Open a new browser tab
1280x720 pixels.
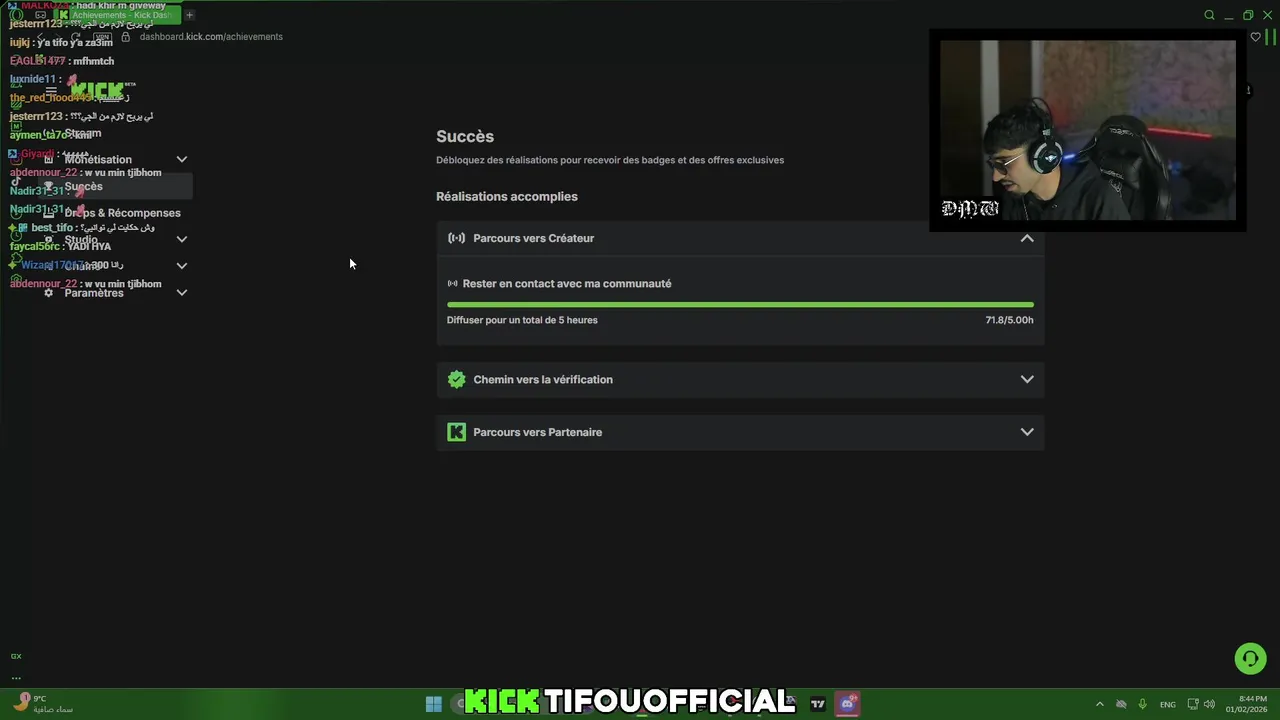coord(189,15)
